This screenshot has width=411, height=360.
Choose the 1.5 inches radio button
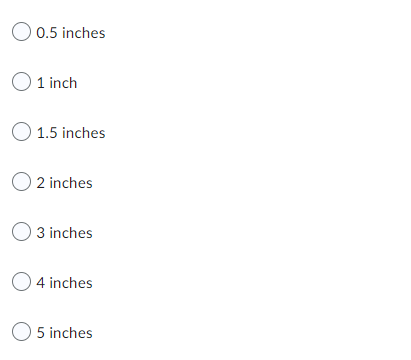(22, 132)
